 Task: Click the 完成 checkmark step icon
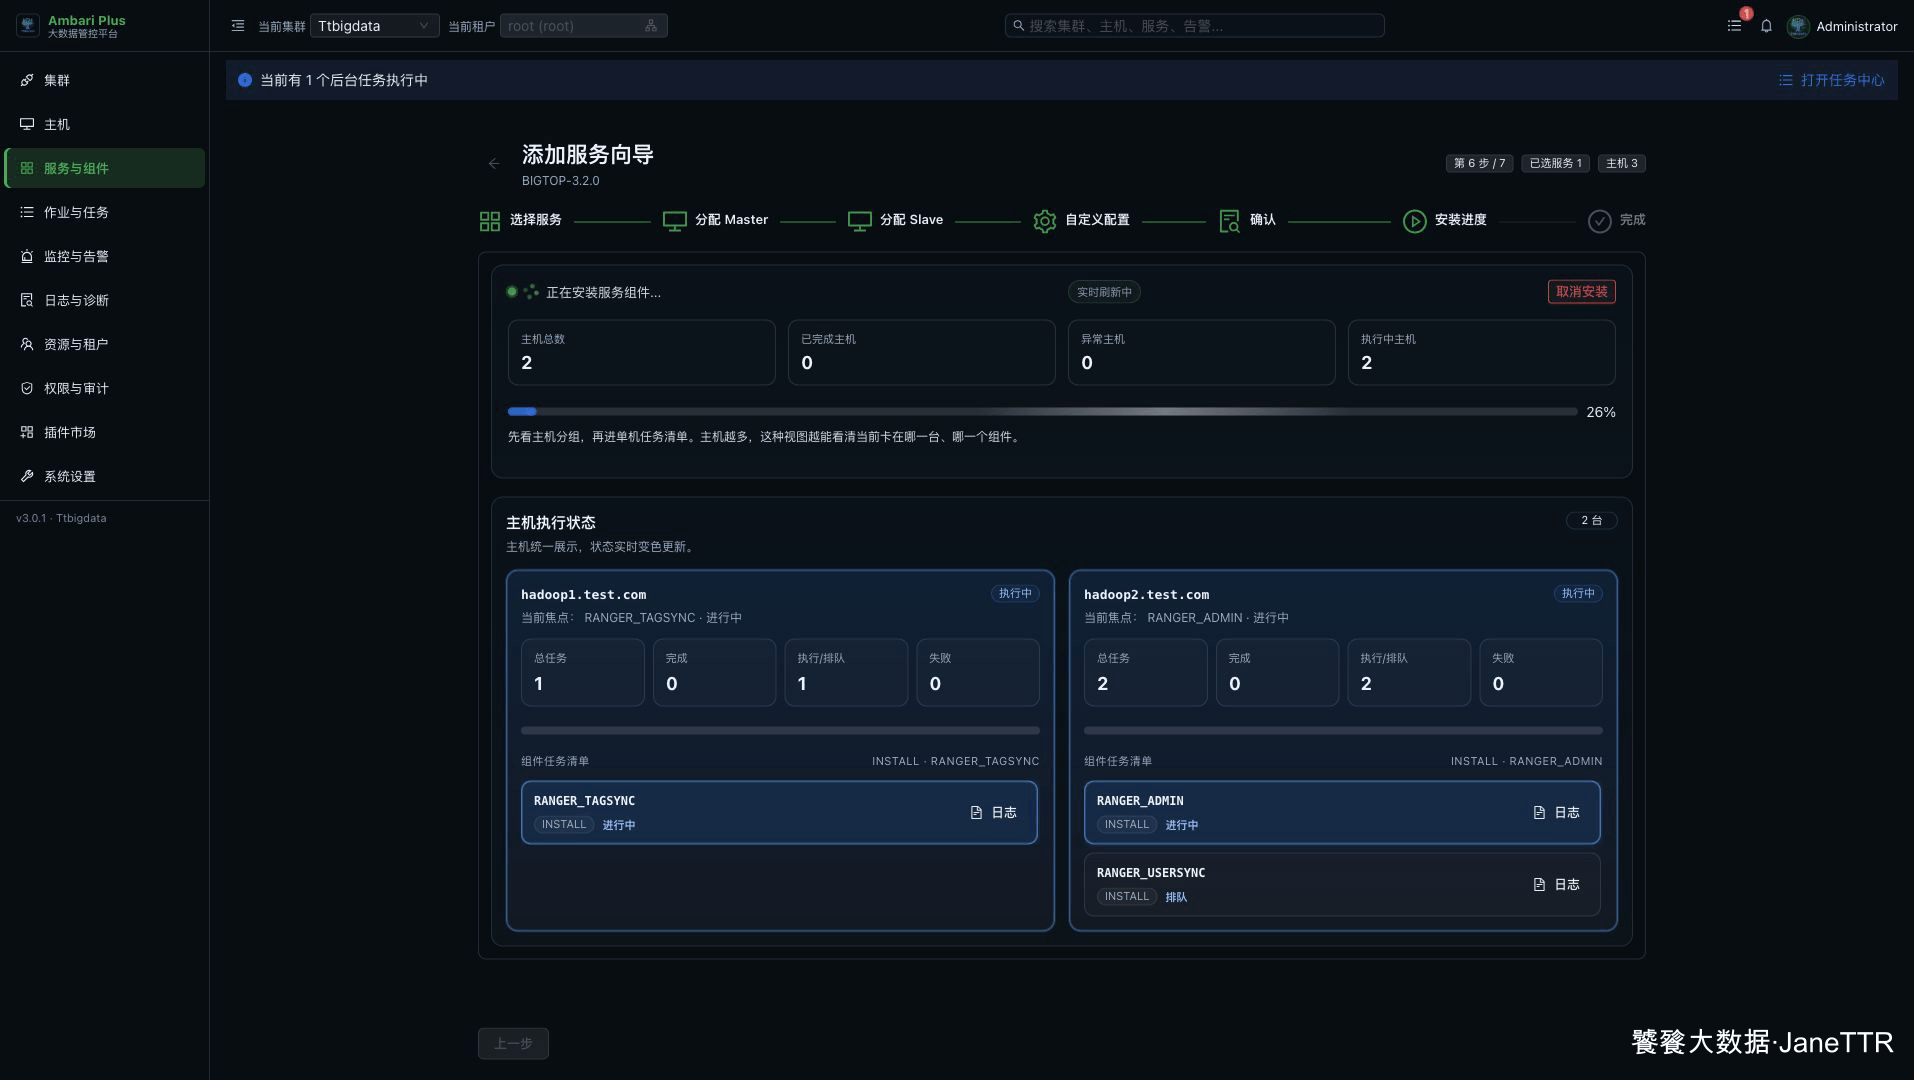pyautogui.click(x=1599, y=221)
